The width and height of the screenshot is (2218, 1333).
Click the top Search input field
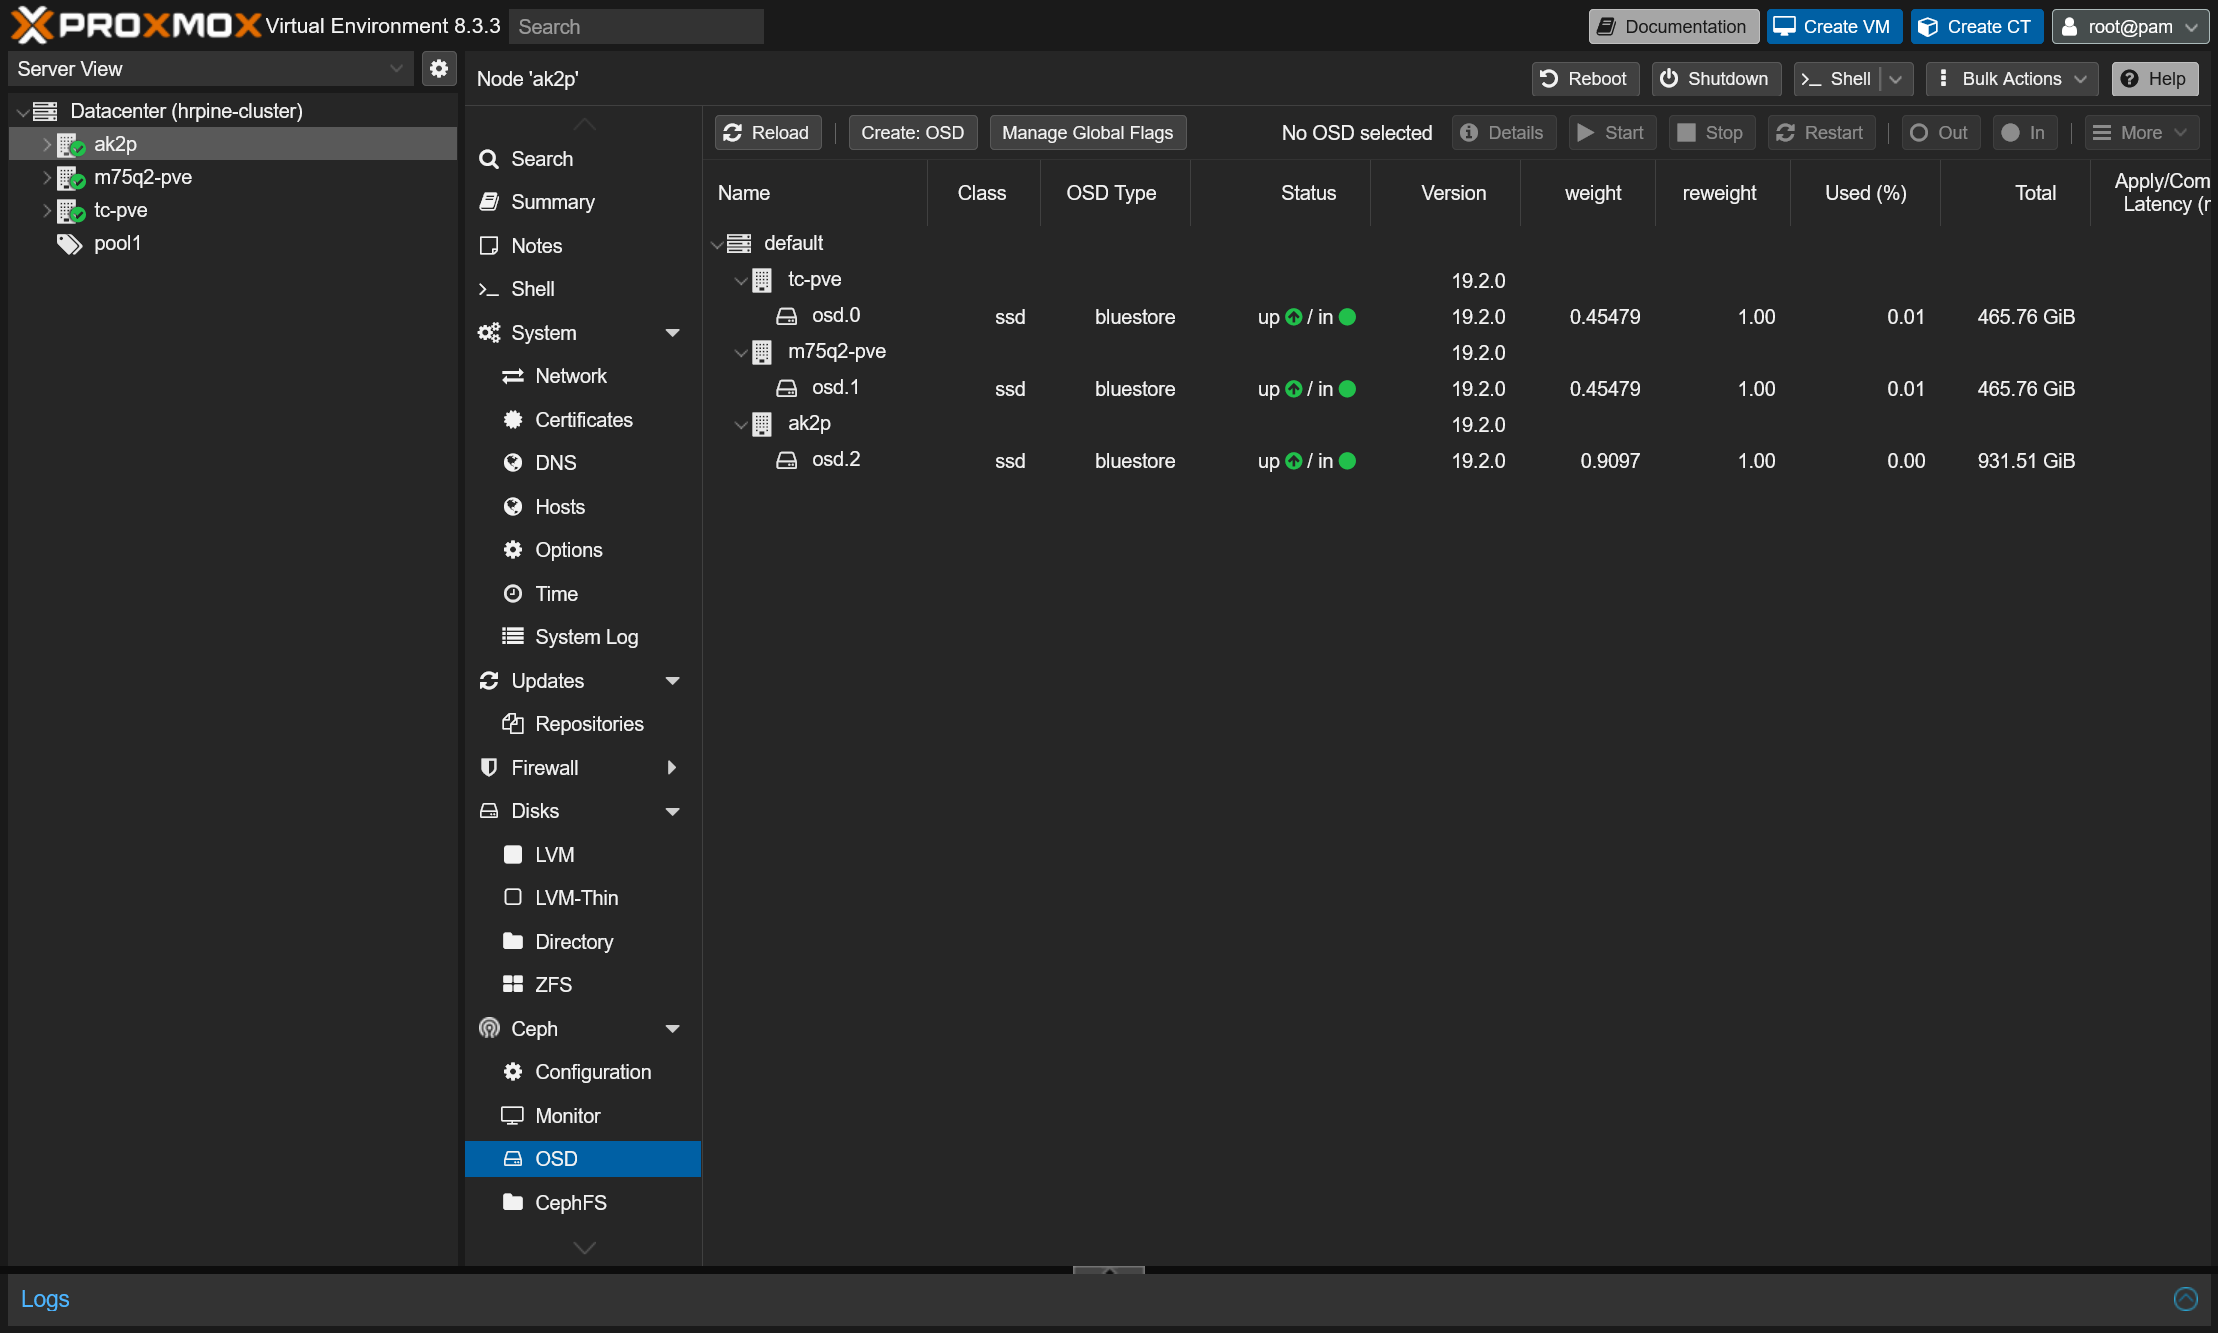click(636, 26)
